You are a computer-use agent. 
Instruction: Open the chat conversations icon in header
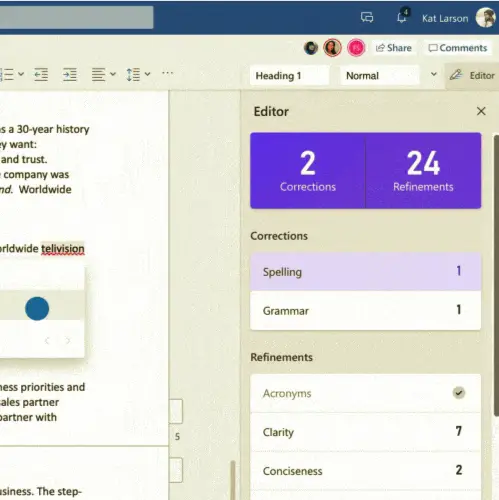tap(367, 17)
